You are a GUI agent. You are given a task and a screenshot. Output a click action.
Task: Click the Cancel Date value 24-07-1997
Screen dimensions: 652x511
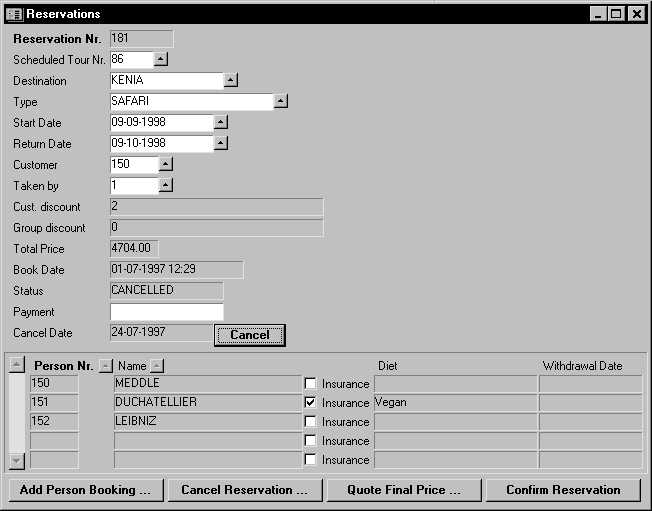(x=162, y=332)
